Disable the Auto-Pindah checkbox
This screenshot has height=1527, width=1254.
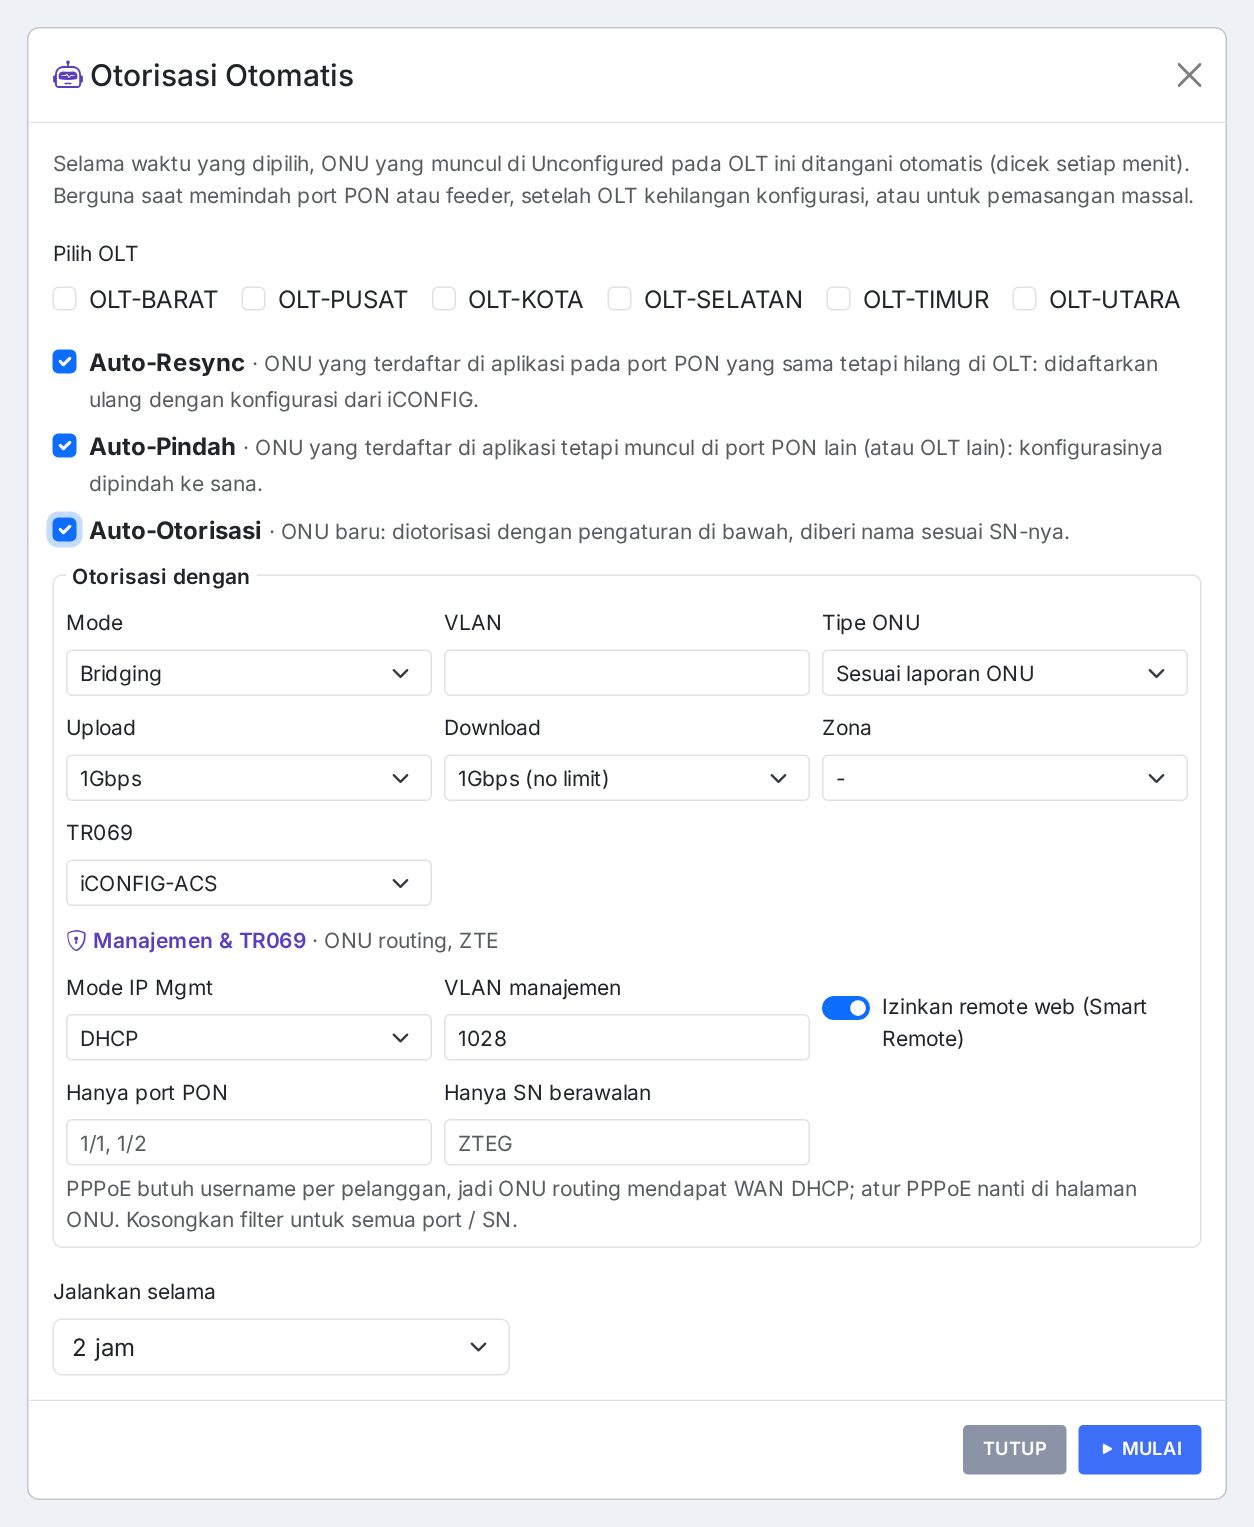click(65, 446)
